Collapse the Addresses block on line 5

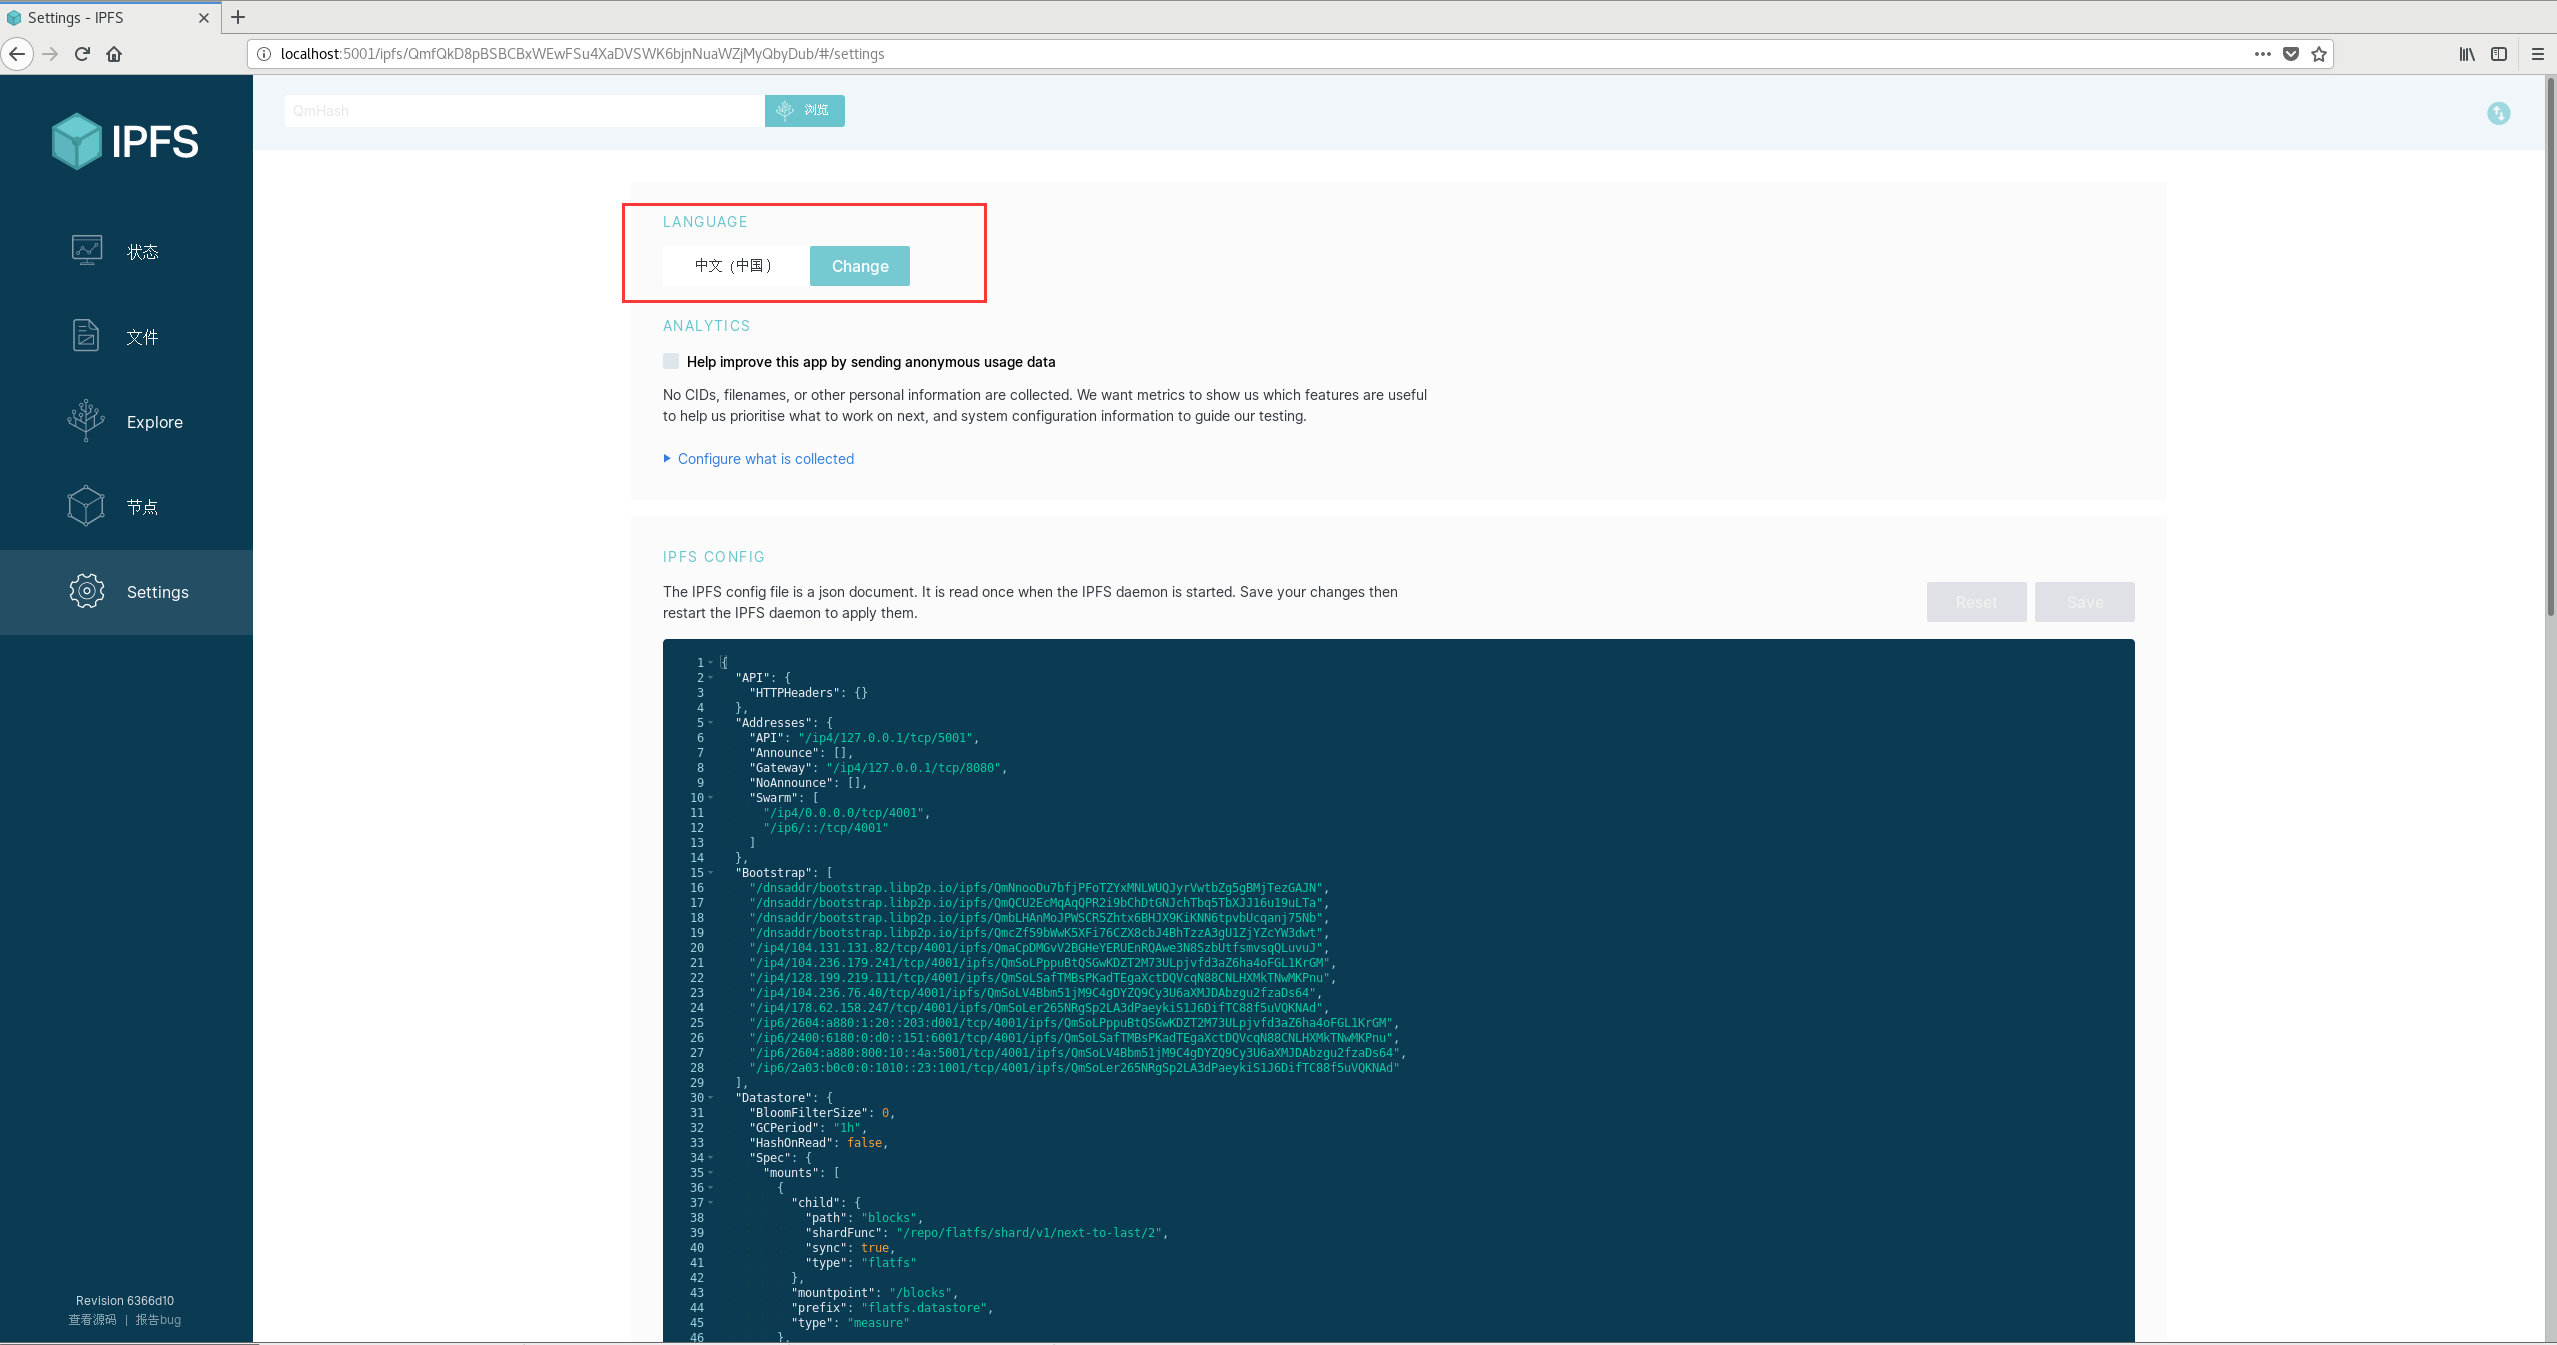coord(711,723)
